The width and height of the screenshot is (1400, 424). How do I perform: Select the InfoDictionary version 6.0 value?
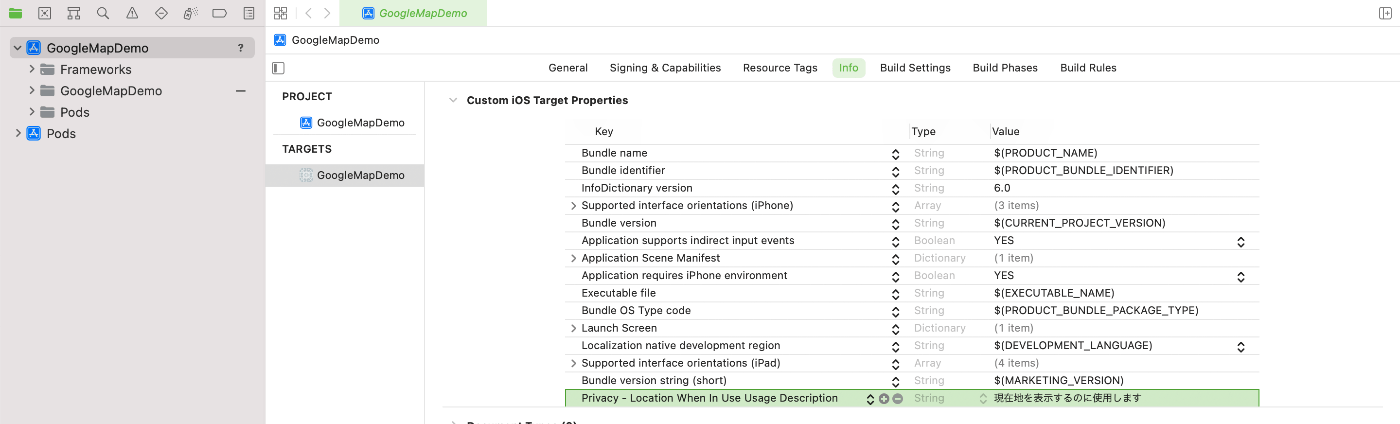1002,189
